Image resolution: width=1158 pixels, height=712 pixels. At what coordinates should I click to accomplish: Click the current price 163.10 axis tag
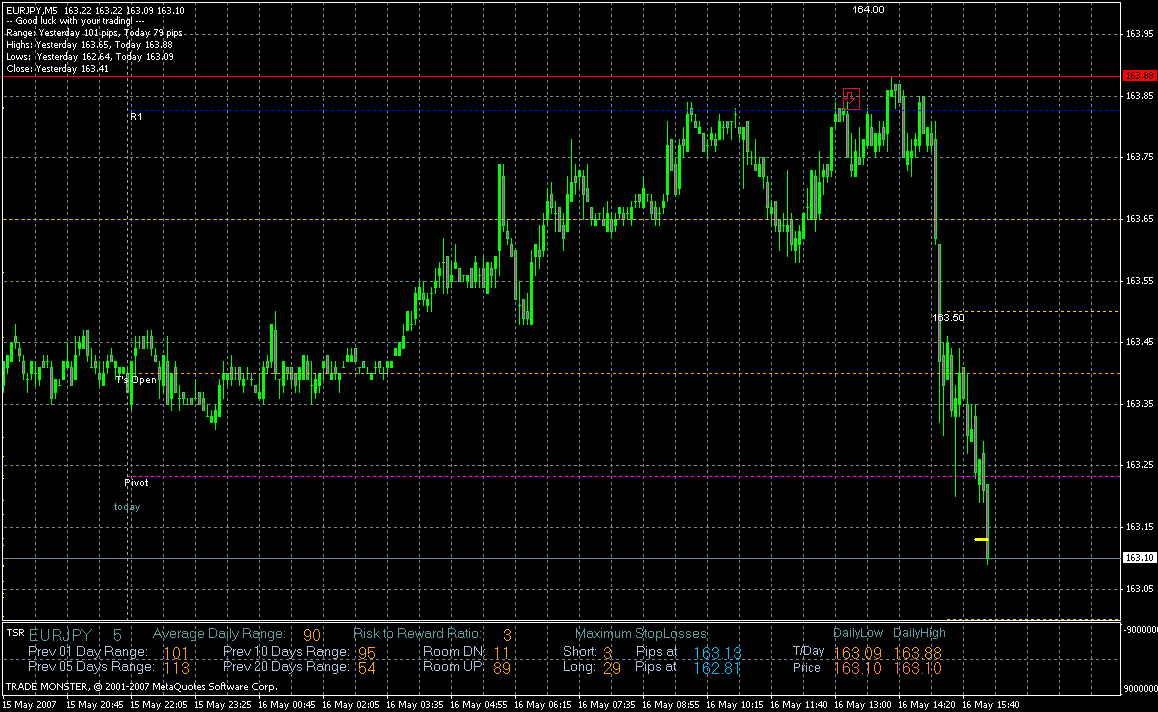[1140, 558]
